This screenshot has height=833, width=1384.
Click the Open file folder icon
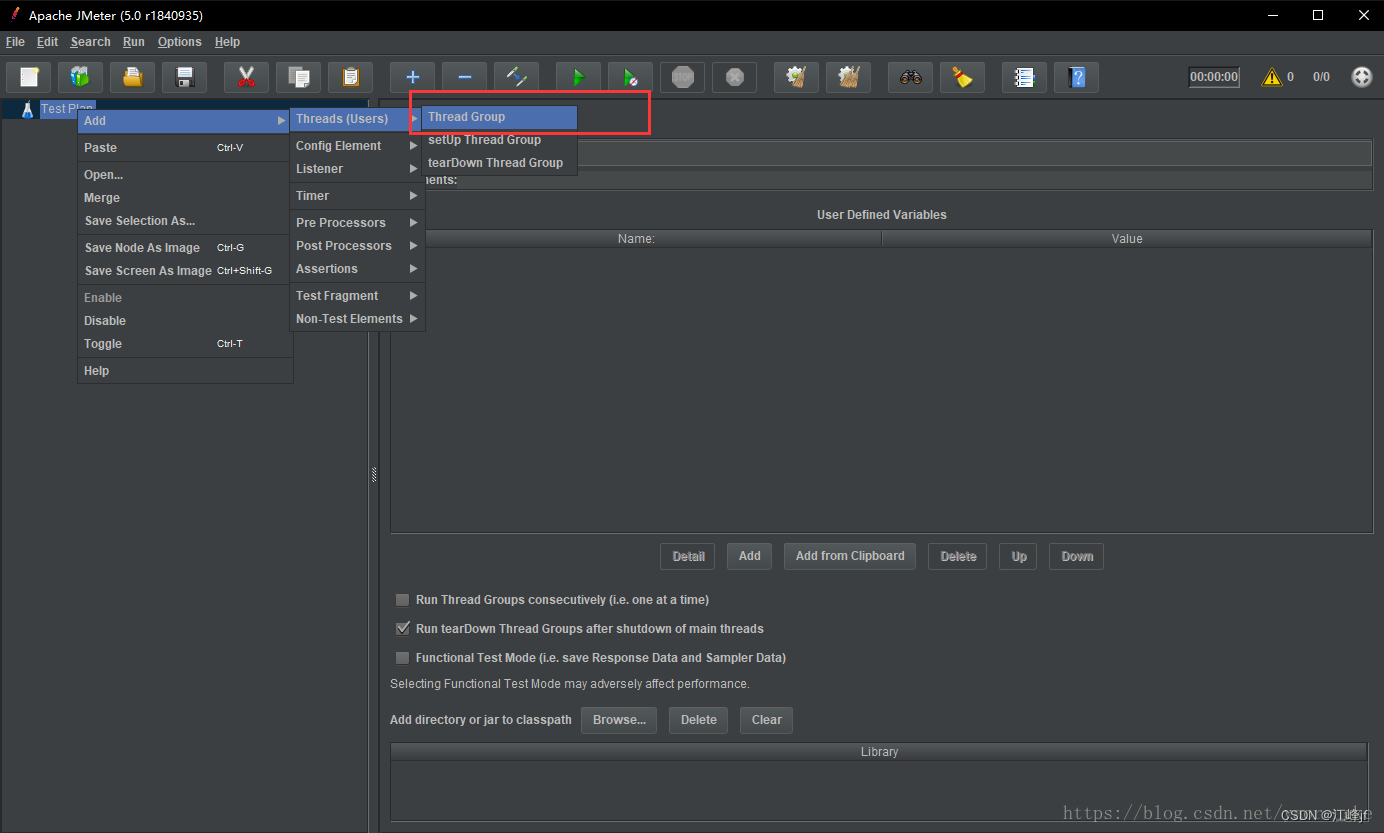[x=132, y=77]
